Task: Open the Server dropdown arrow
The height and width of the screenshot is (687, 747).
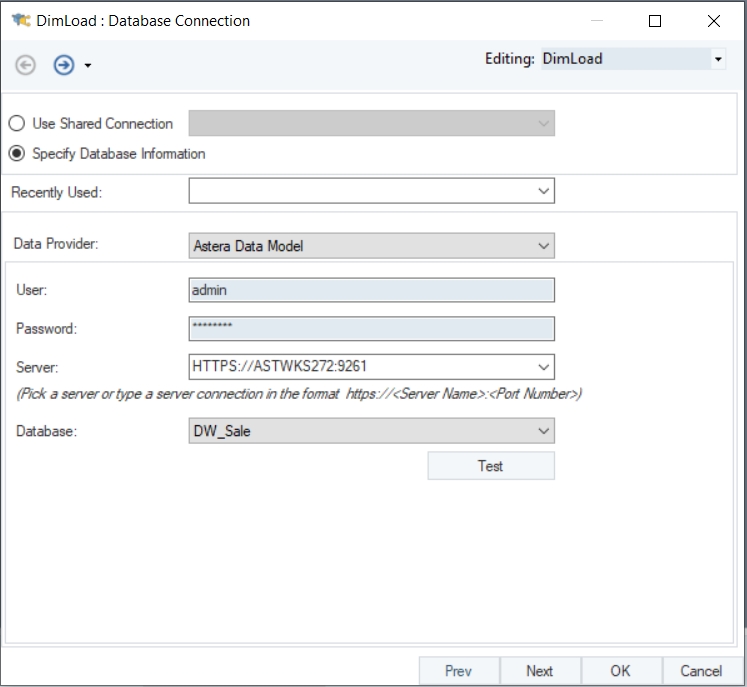Action: [x=543, y=367]
